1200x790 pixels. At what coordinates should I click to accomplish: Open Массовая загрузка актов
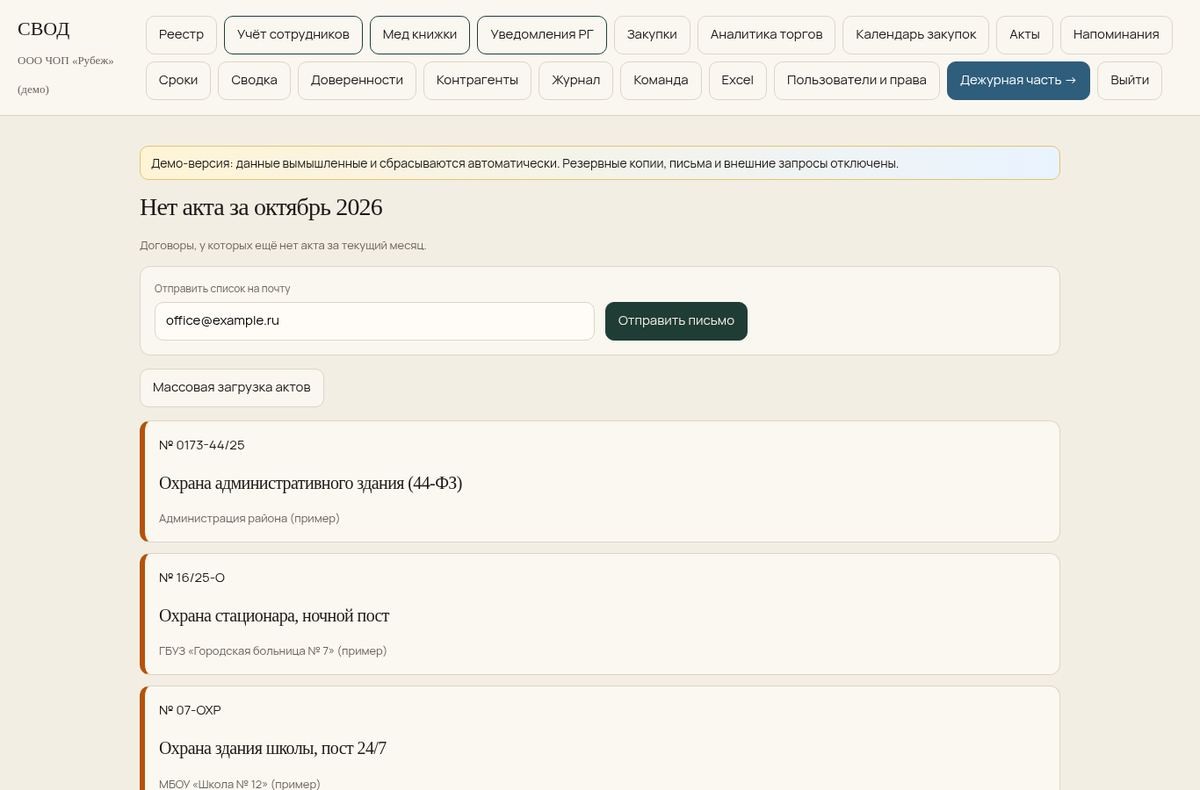click(x=232, y=388)
